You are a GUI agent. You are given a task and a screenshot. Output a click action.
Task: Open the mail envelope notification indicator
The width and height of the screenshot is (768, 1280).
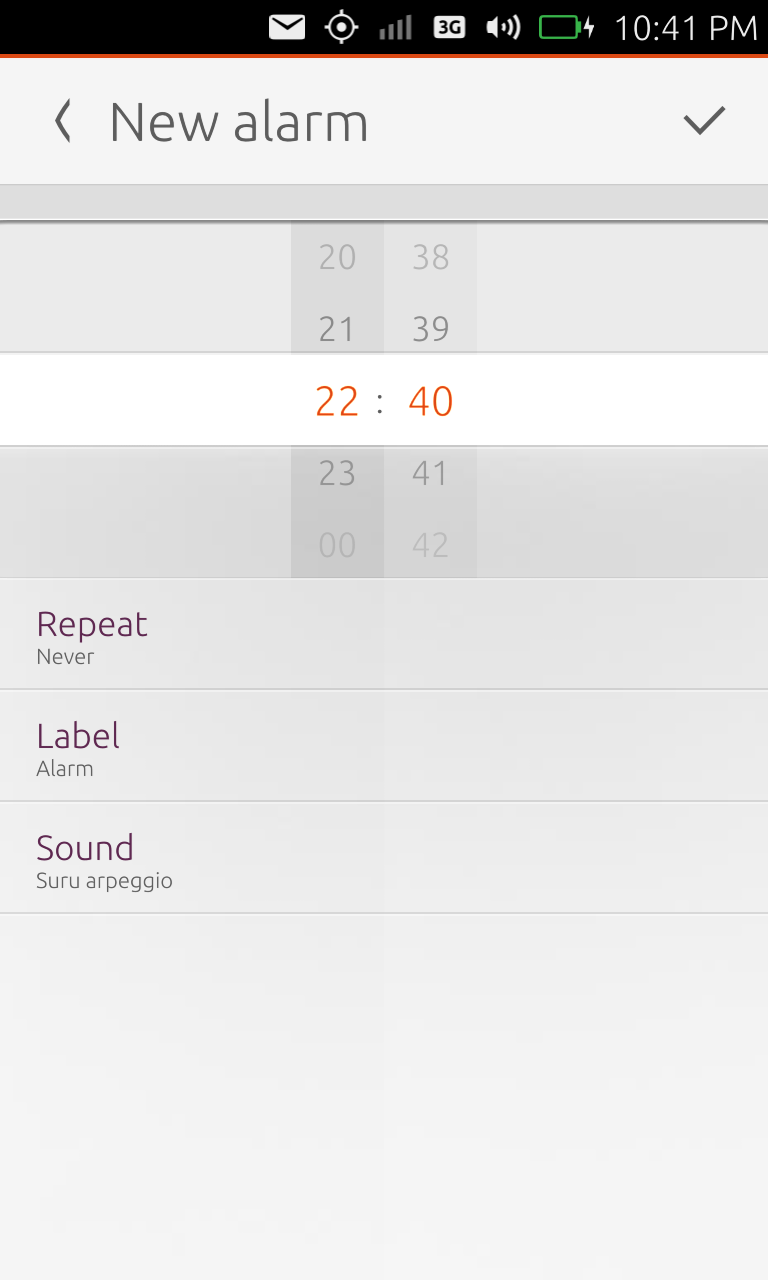coord(287,28)
